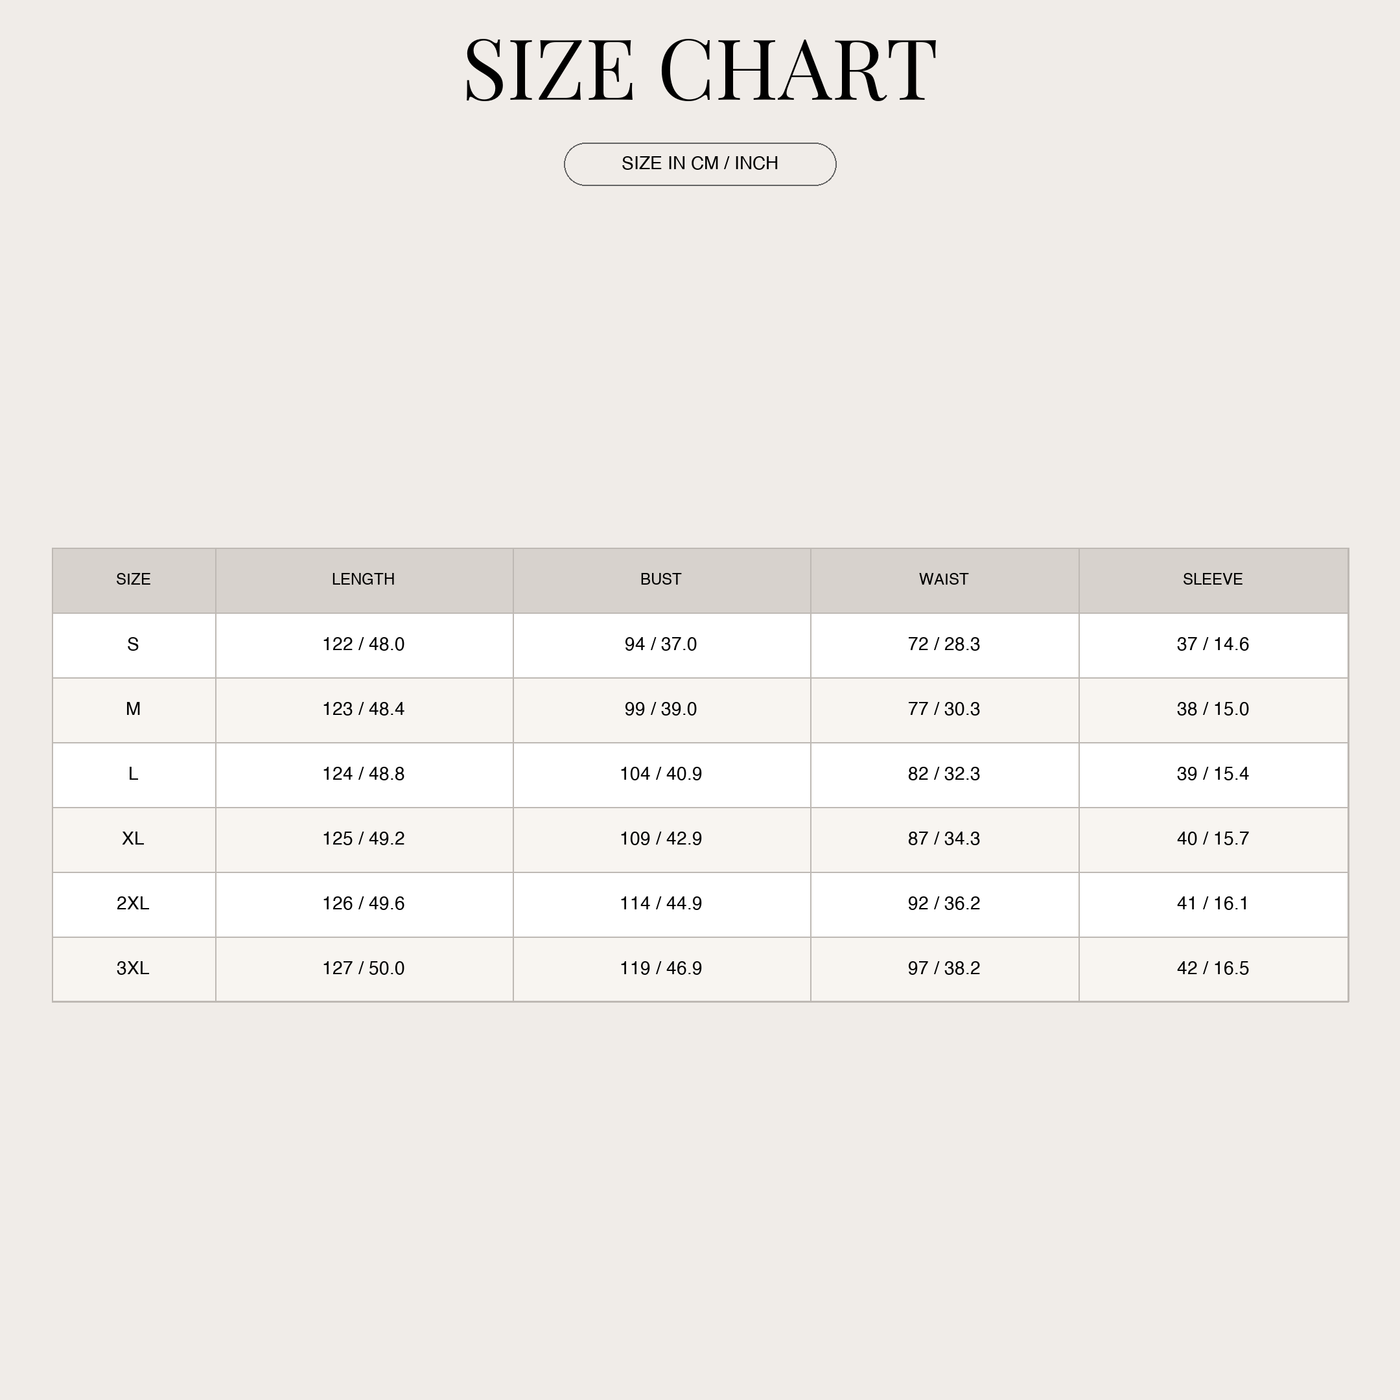Select the 122 / 48.0 length cell
The width and height of the screenshot is (1400, 1400).
click(x=364, y=645)
